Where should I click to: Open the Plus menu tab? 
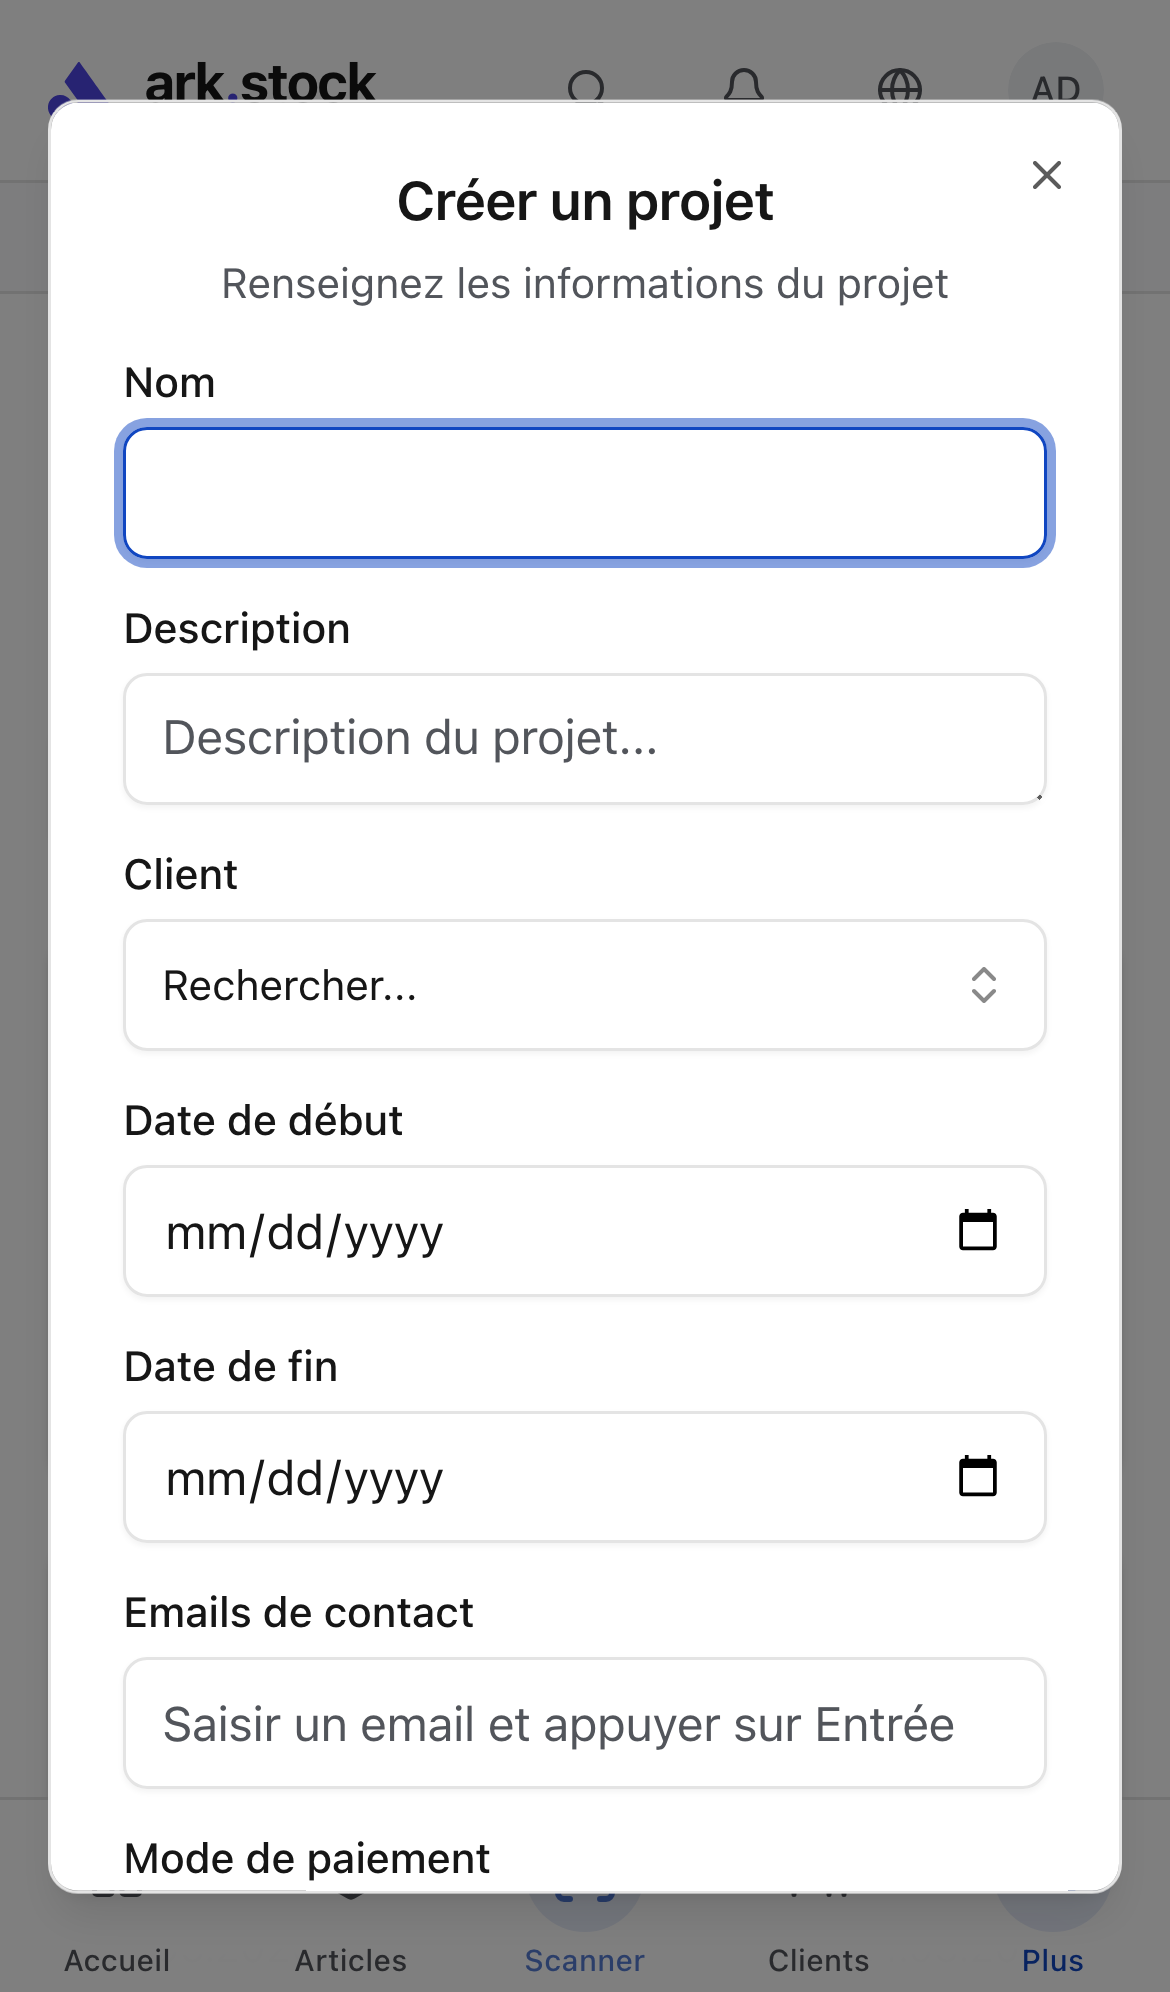1052,1959
